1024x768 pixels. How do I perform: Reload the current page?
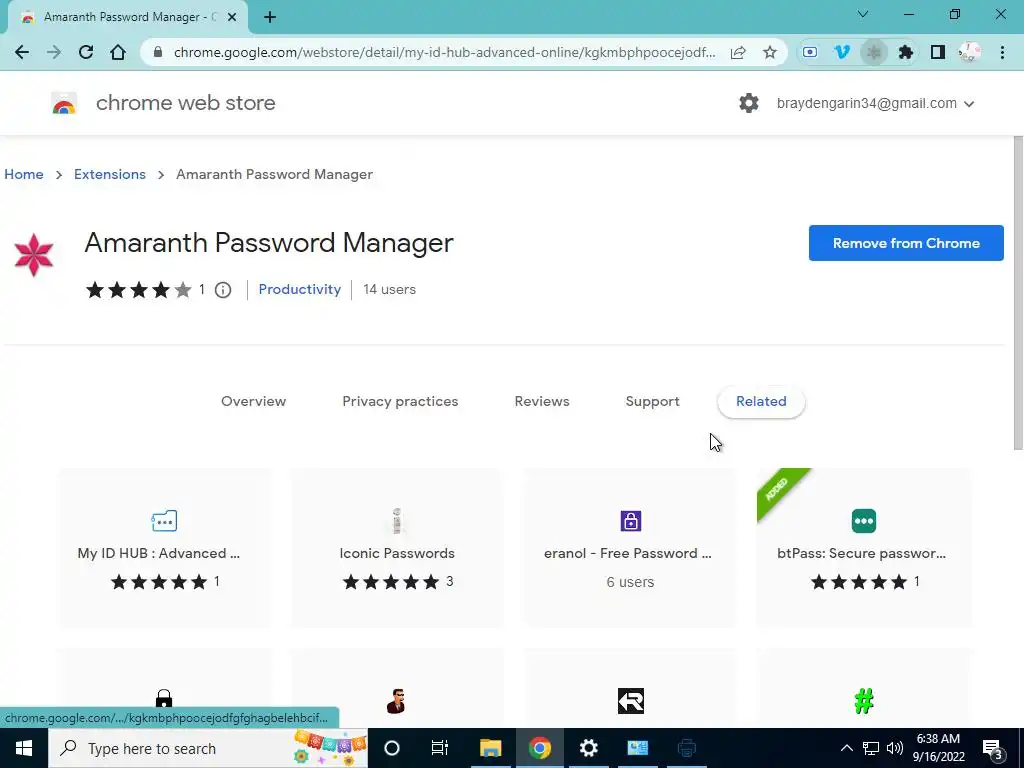point(86,52)
